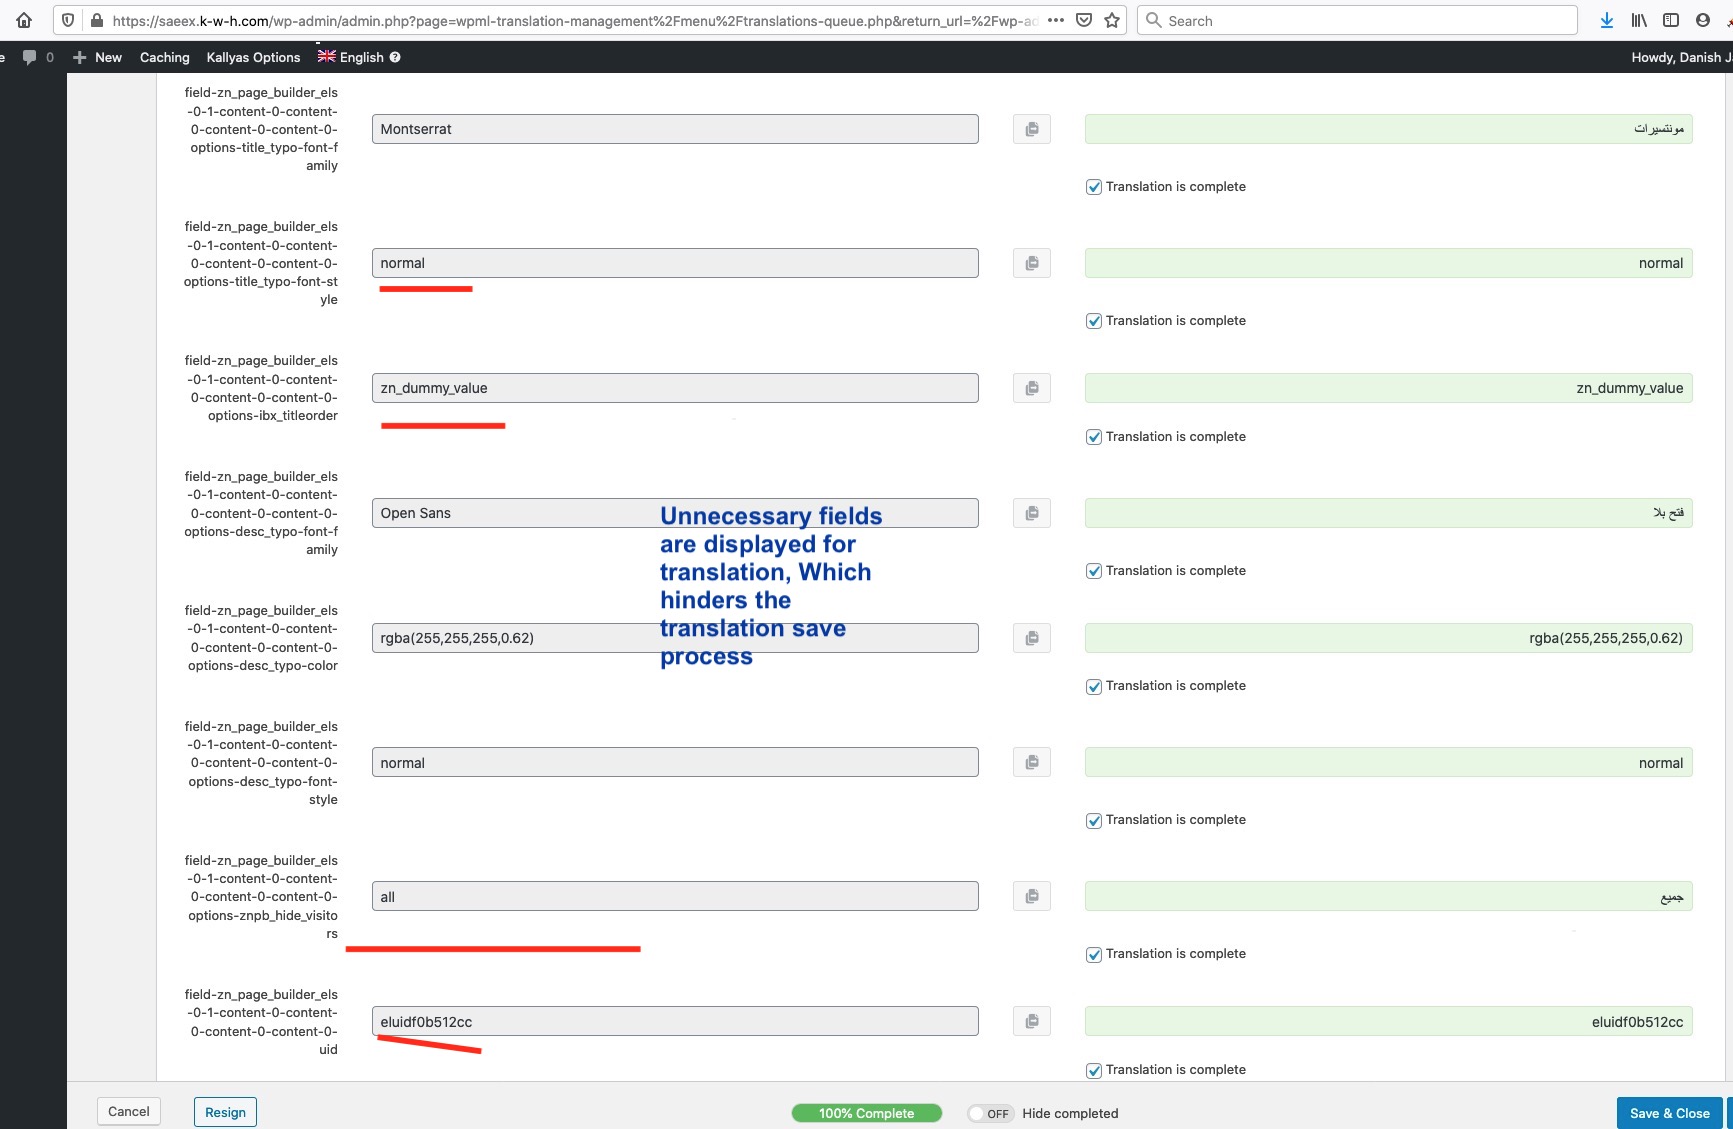
Task: Copy original for zn_dummy_value field
Action: point(1032,388)
